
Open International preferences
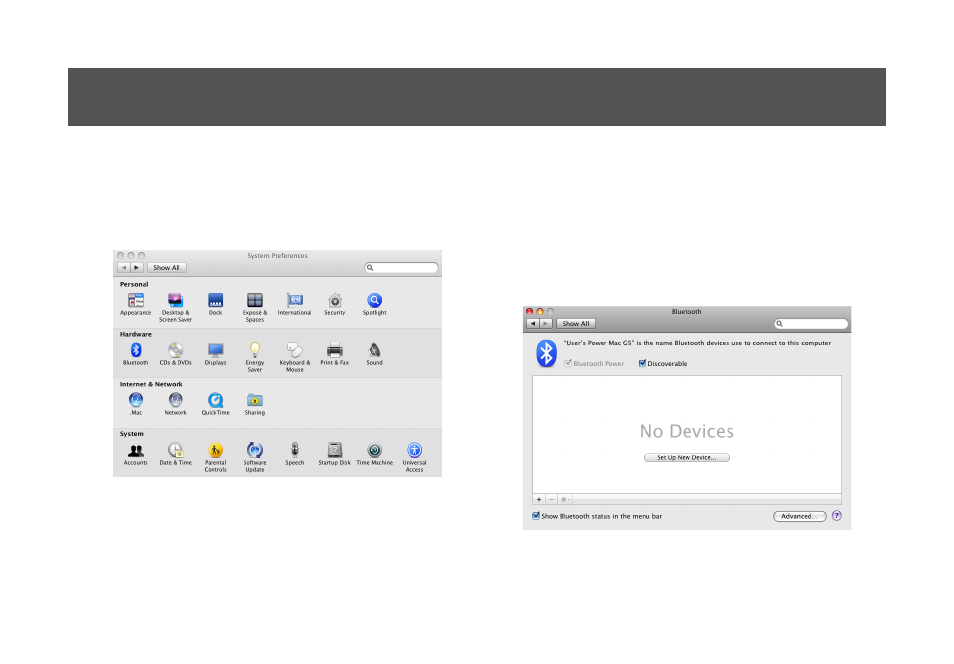point(294,304)
